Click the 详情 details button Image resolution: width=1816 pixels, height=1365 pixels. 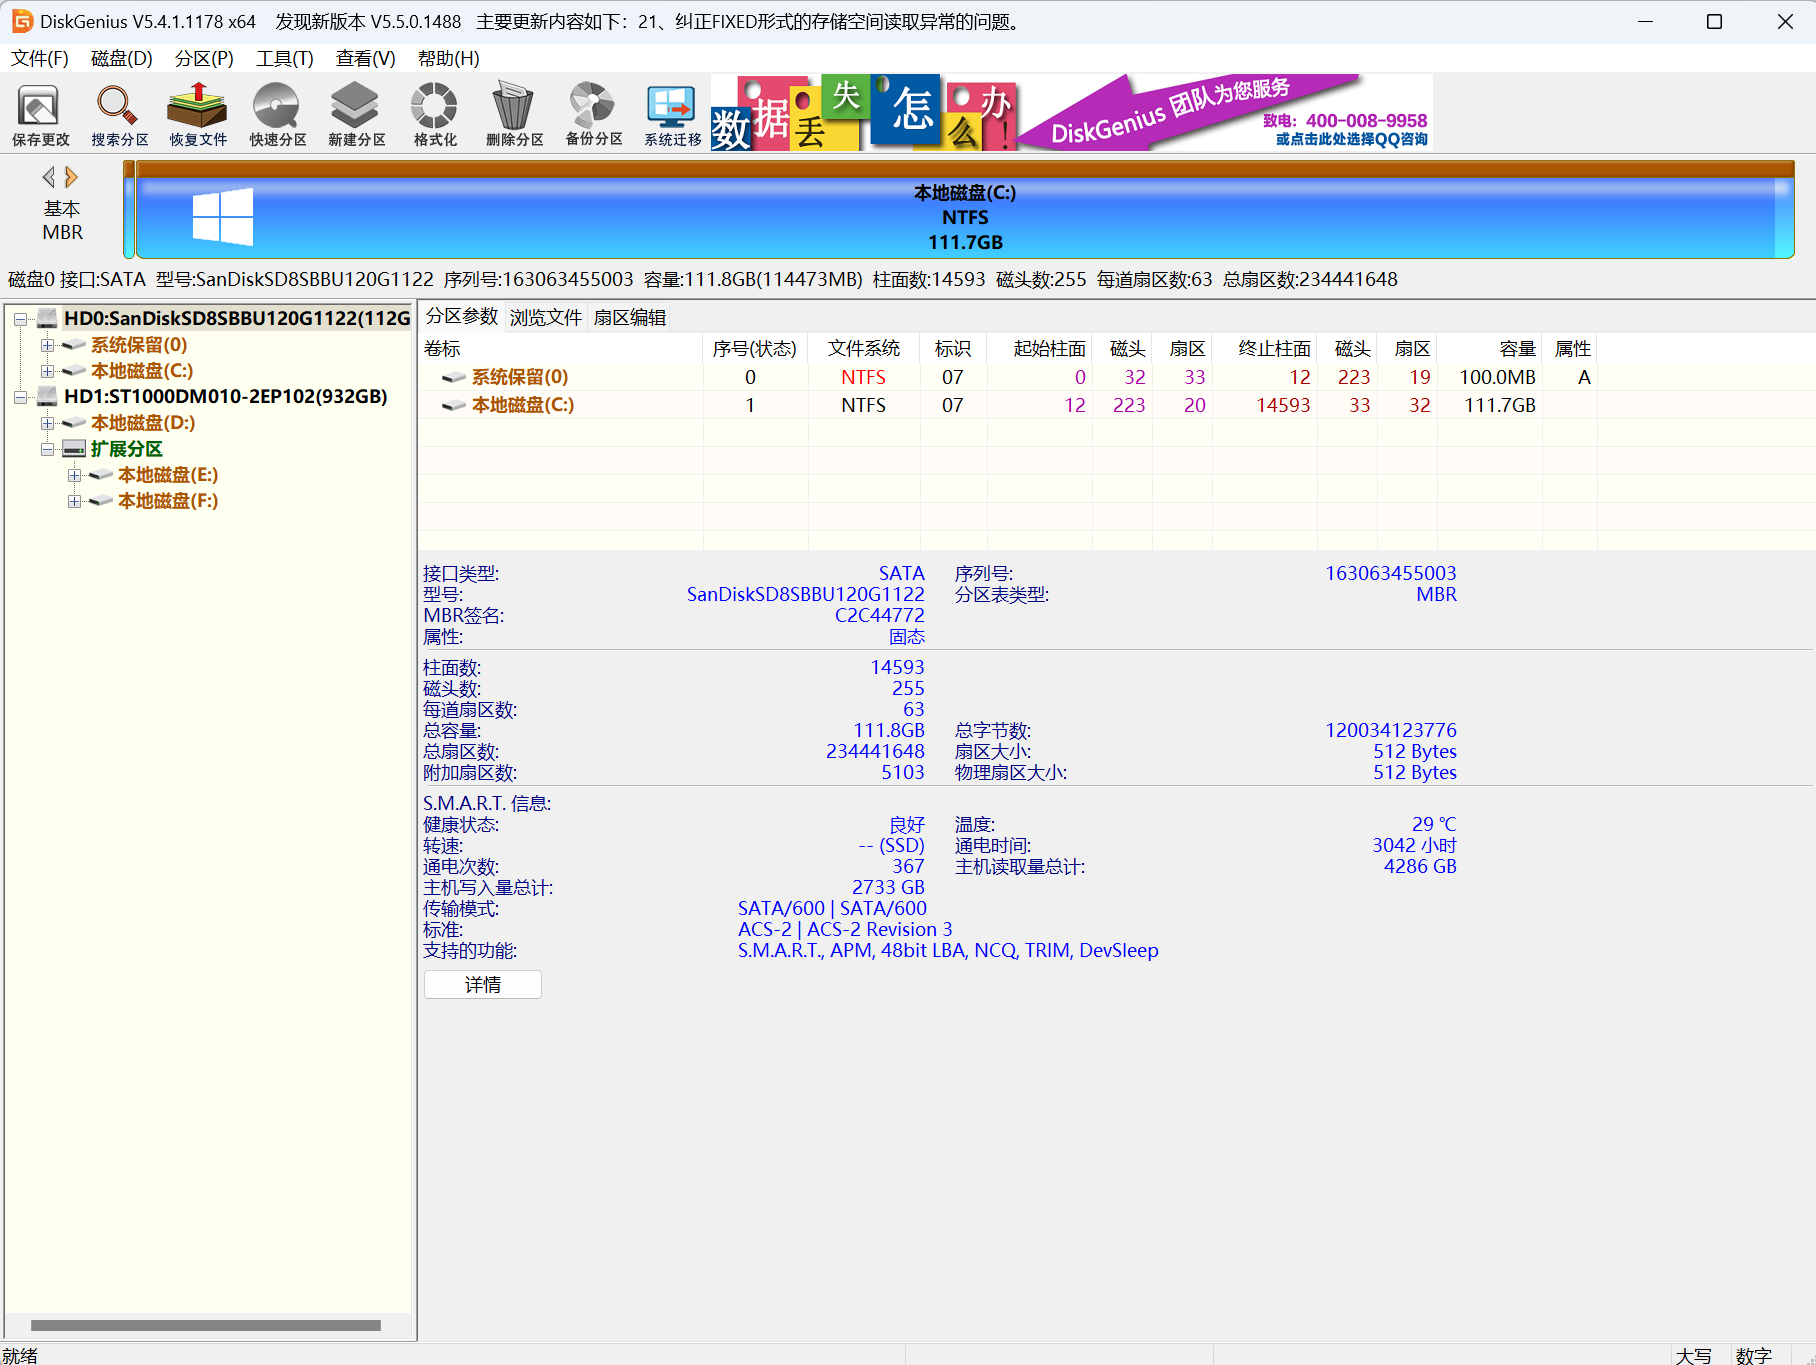click(x=483, y=985)
